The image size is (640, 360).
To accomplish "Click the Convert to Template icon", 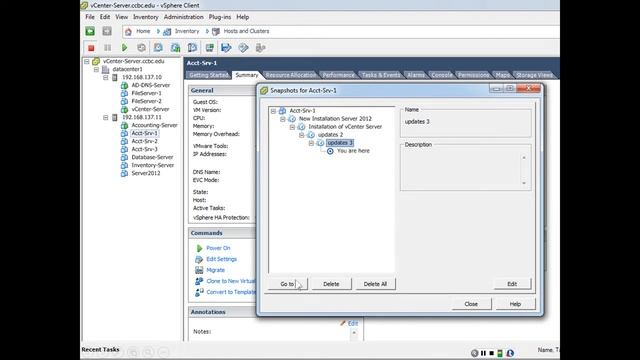I will 199,292.
